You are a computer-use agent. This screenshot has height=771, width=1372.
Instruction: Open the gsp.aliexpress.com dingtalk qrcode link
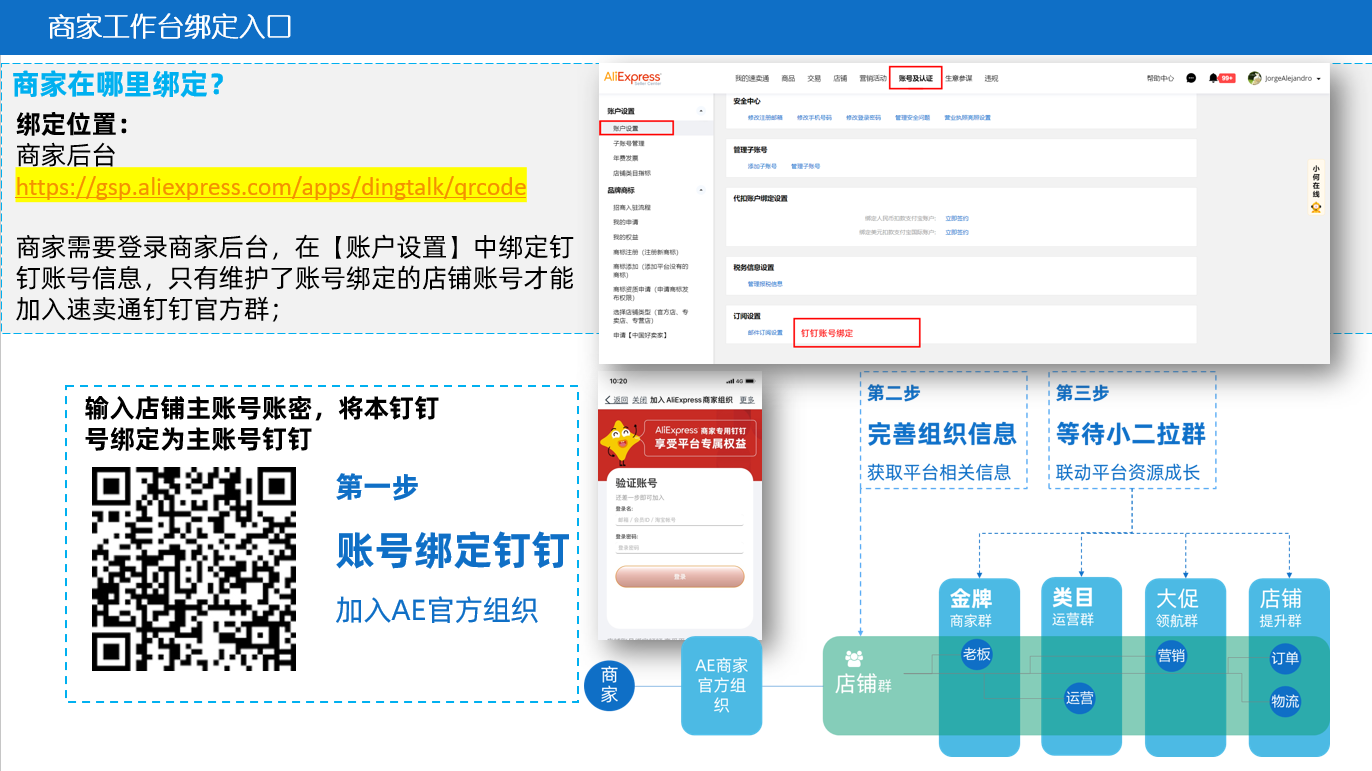click(x=271, y=187)
